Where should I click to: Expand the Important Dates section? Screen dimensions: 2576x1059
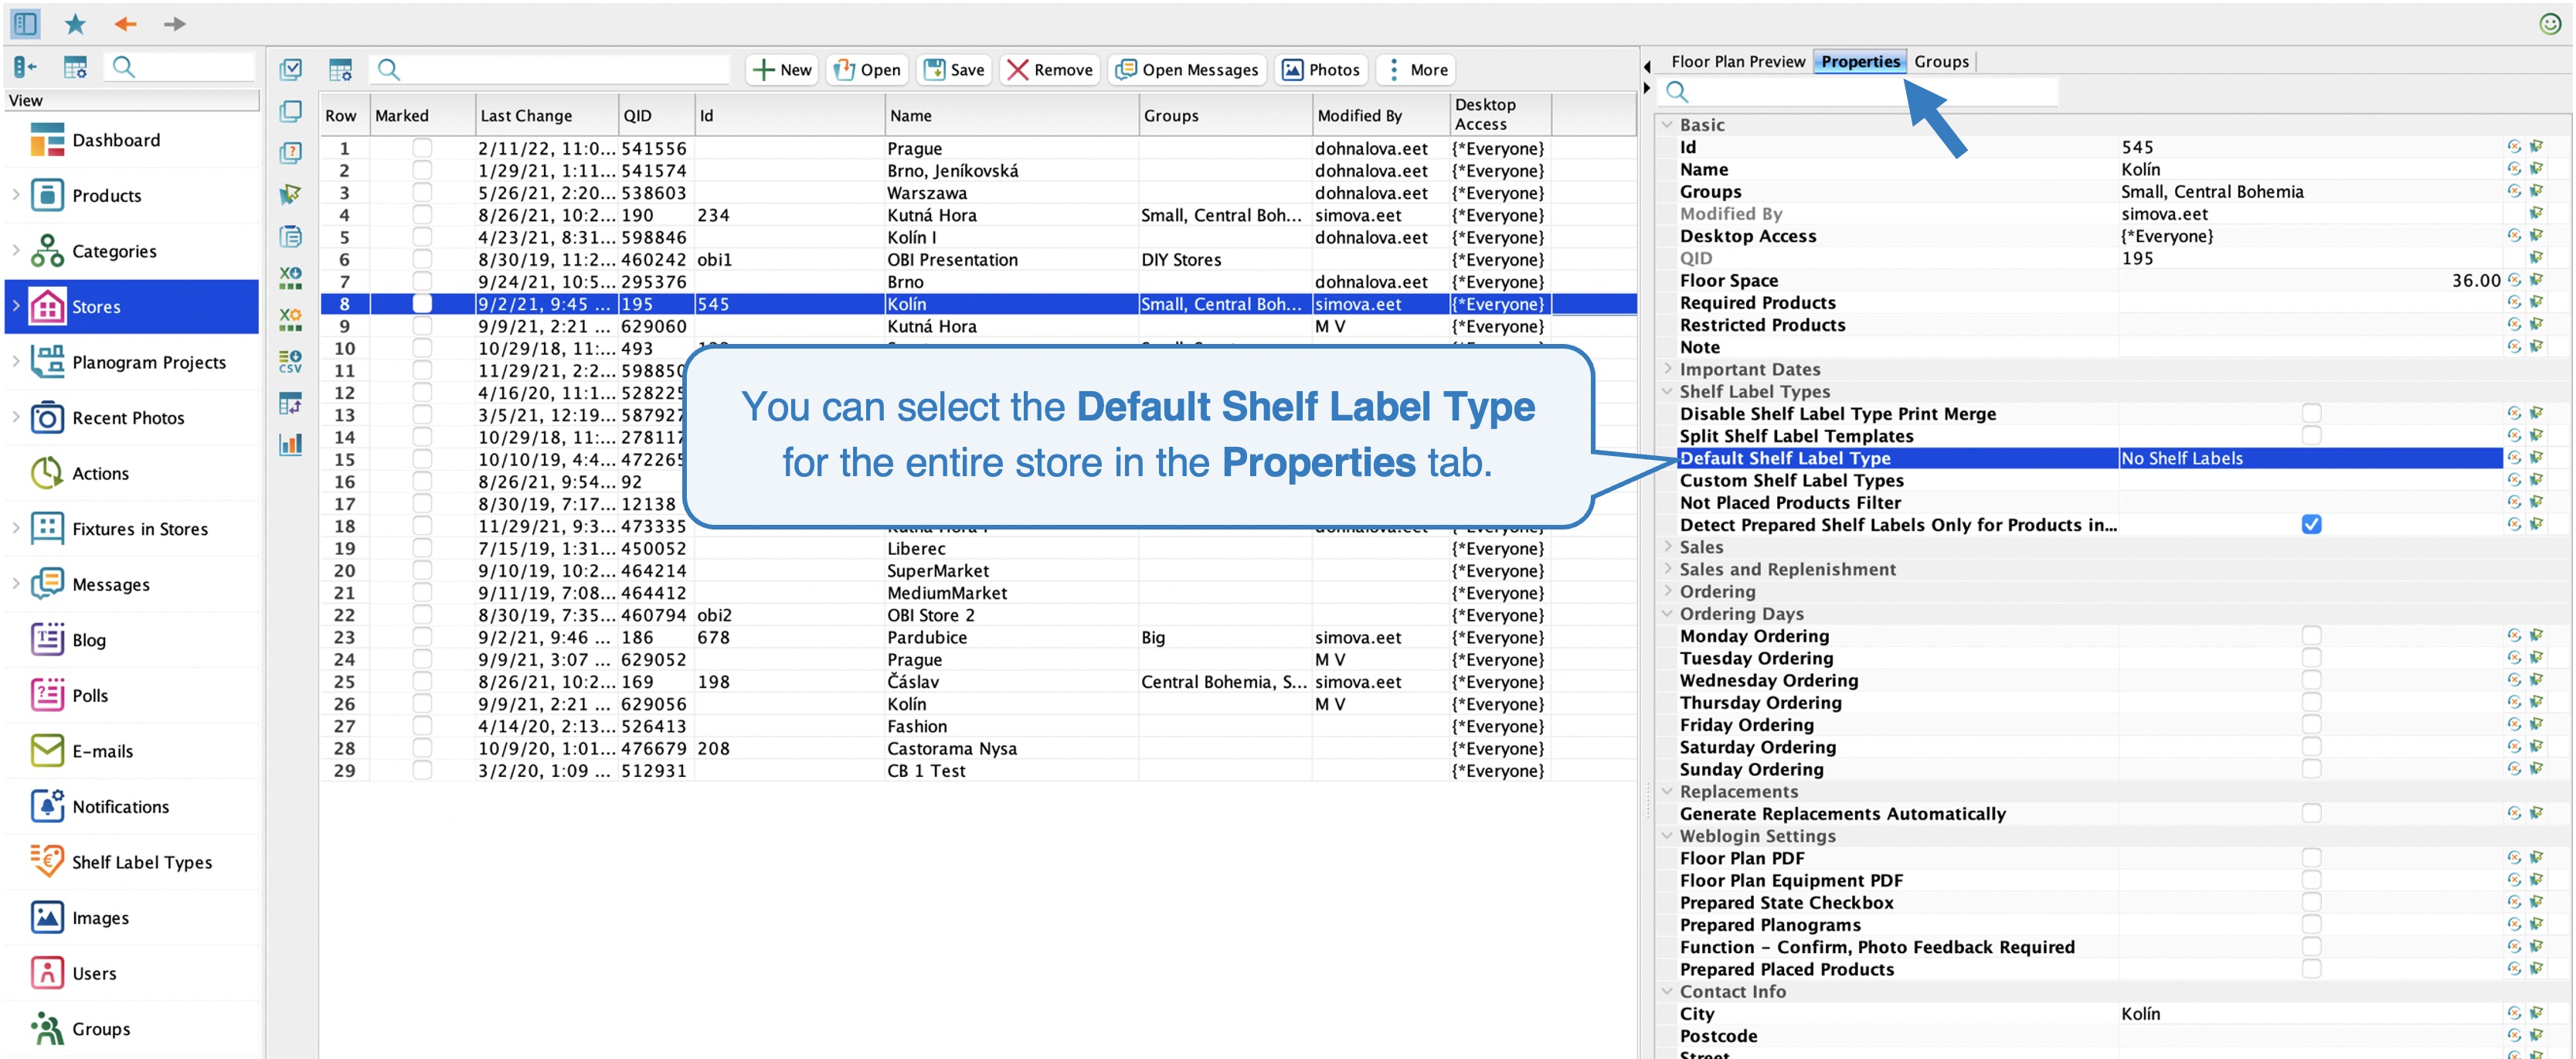pyautogui.click(x=1667, y=369)
